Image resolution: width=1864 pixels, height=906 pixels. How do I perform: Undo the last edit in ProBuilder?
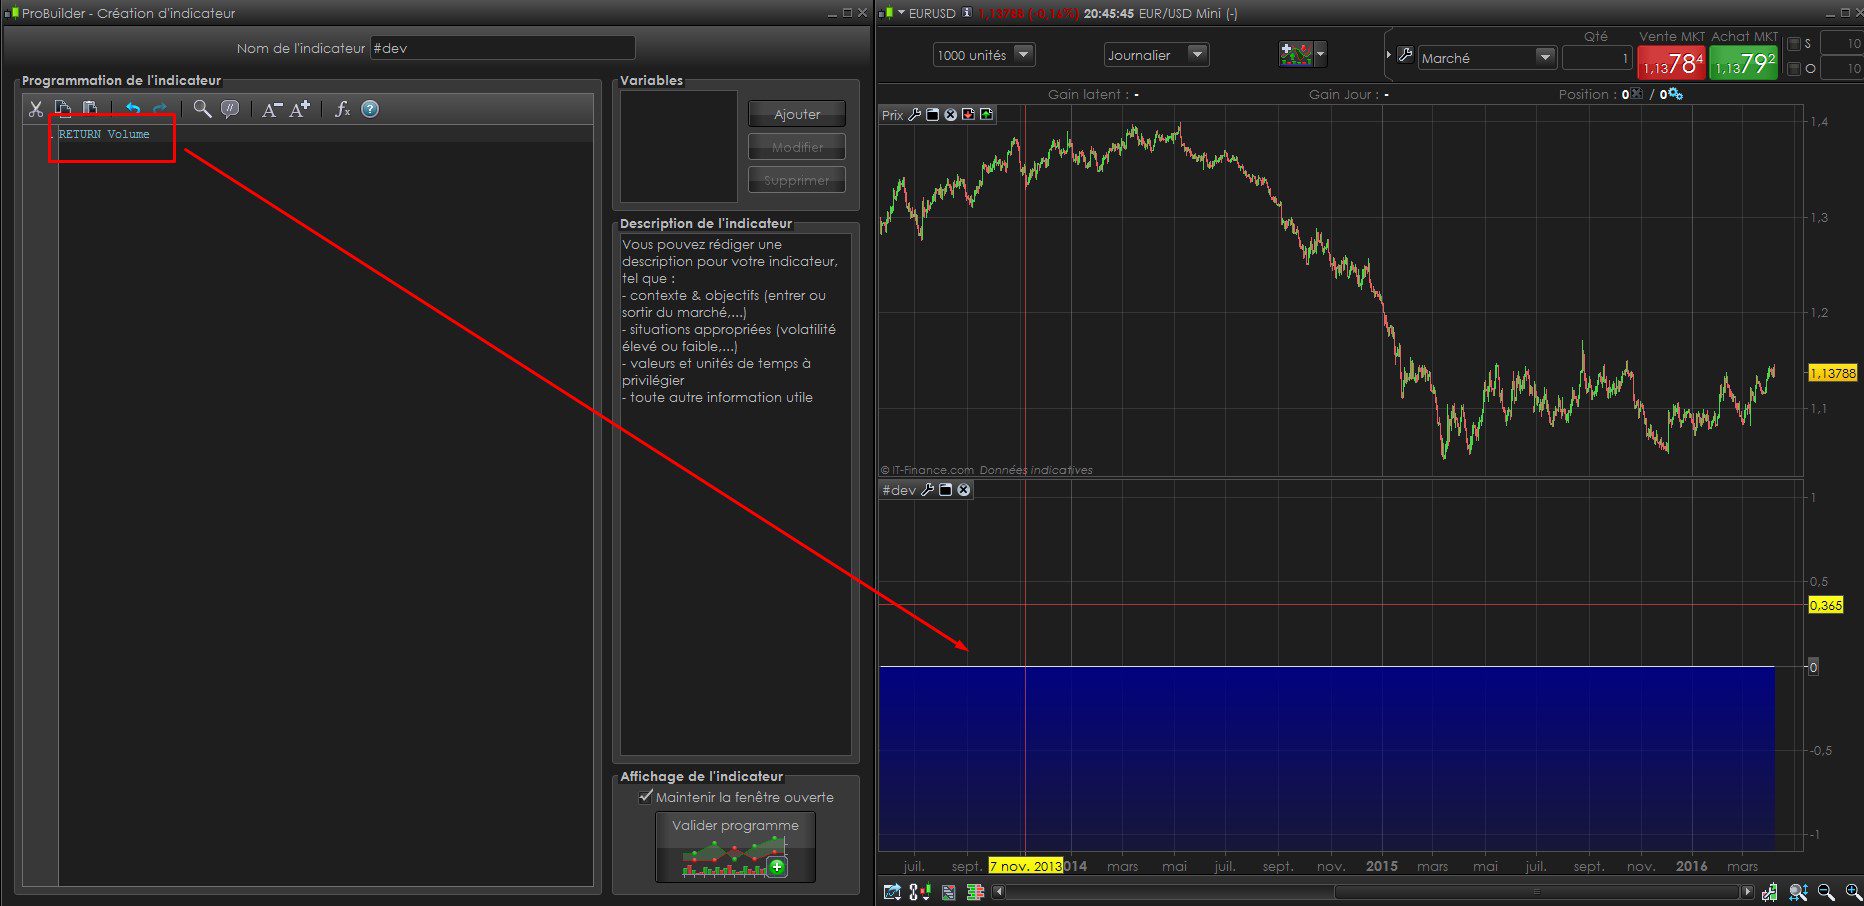pos(132,109)
